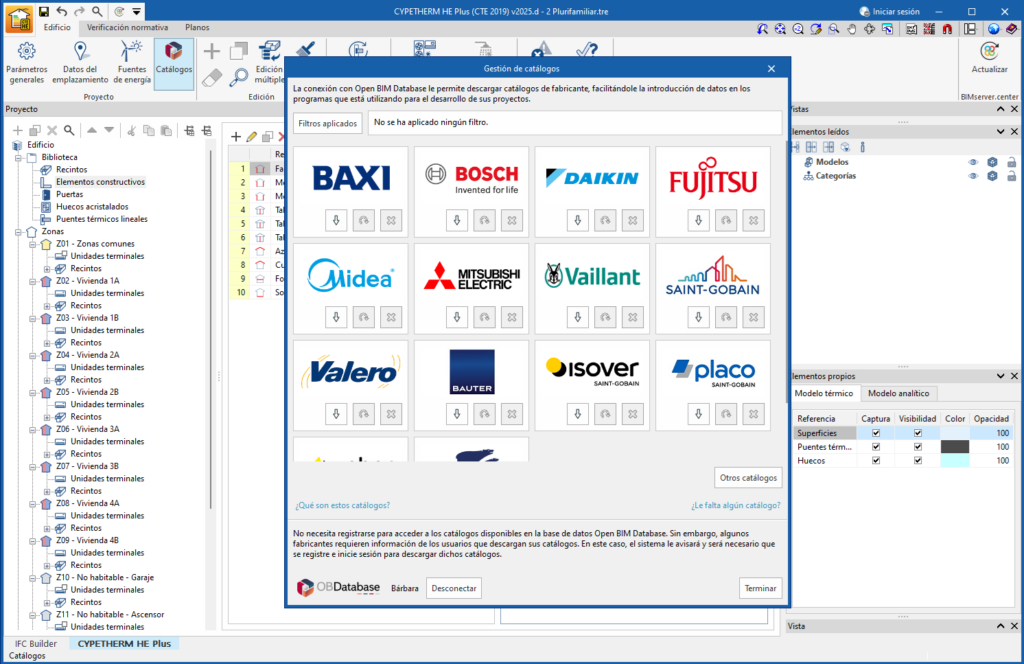This screenshot has width=1024, height=664.
Task: Toggle Visibilidad checkbox for Huecos row
Action: pyautogui.click(x=917, y=461)
